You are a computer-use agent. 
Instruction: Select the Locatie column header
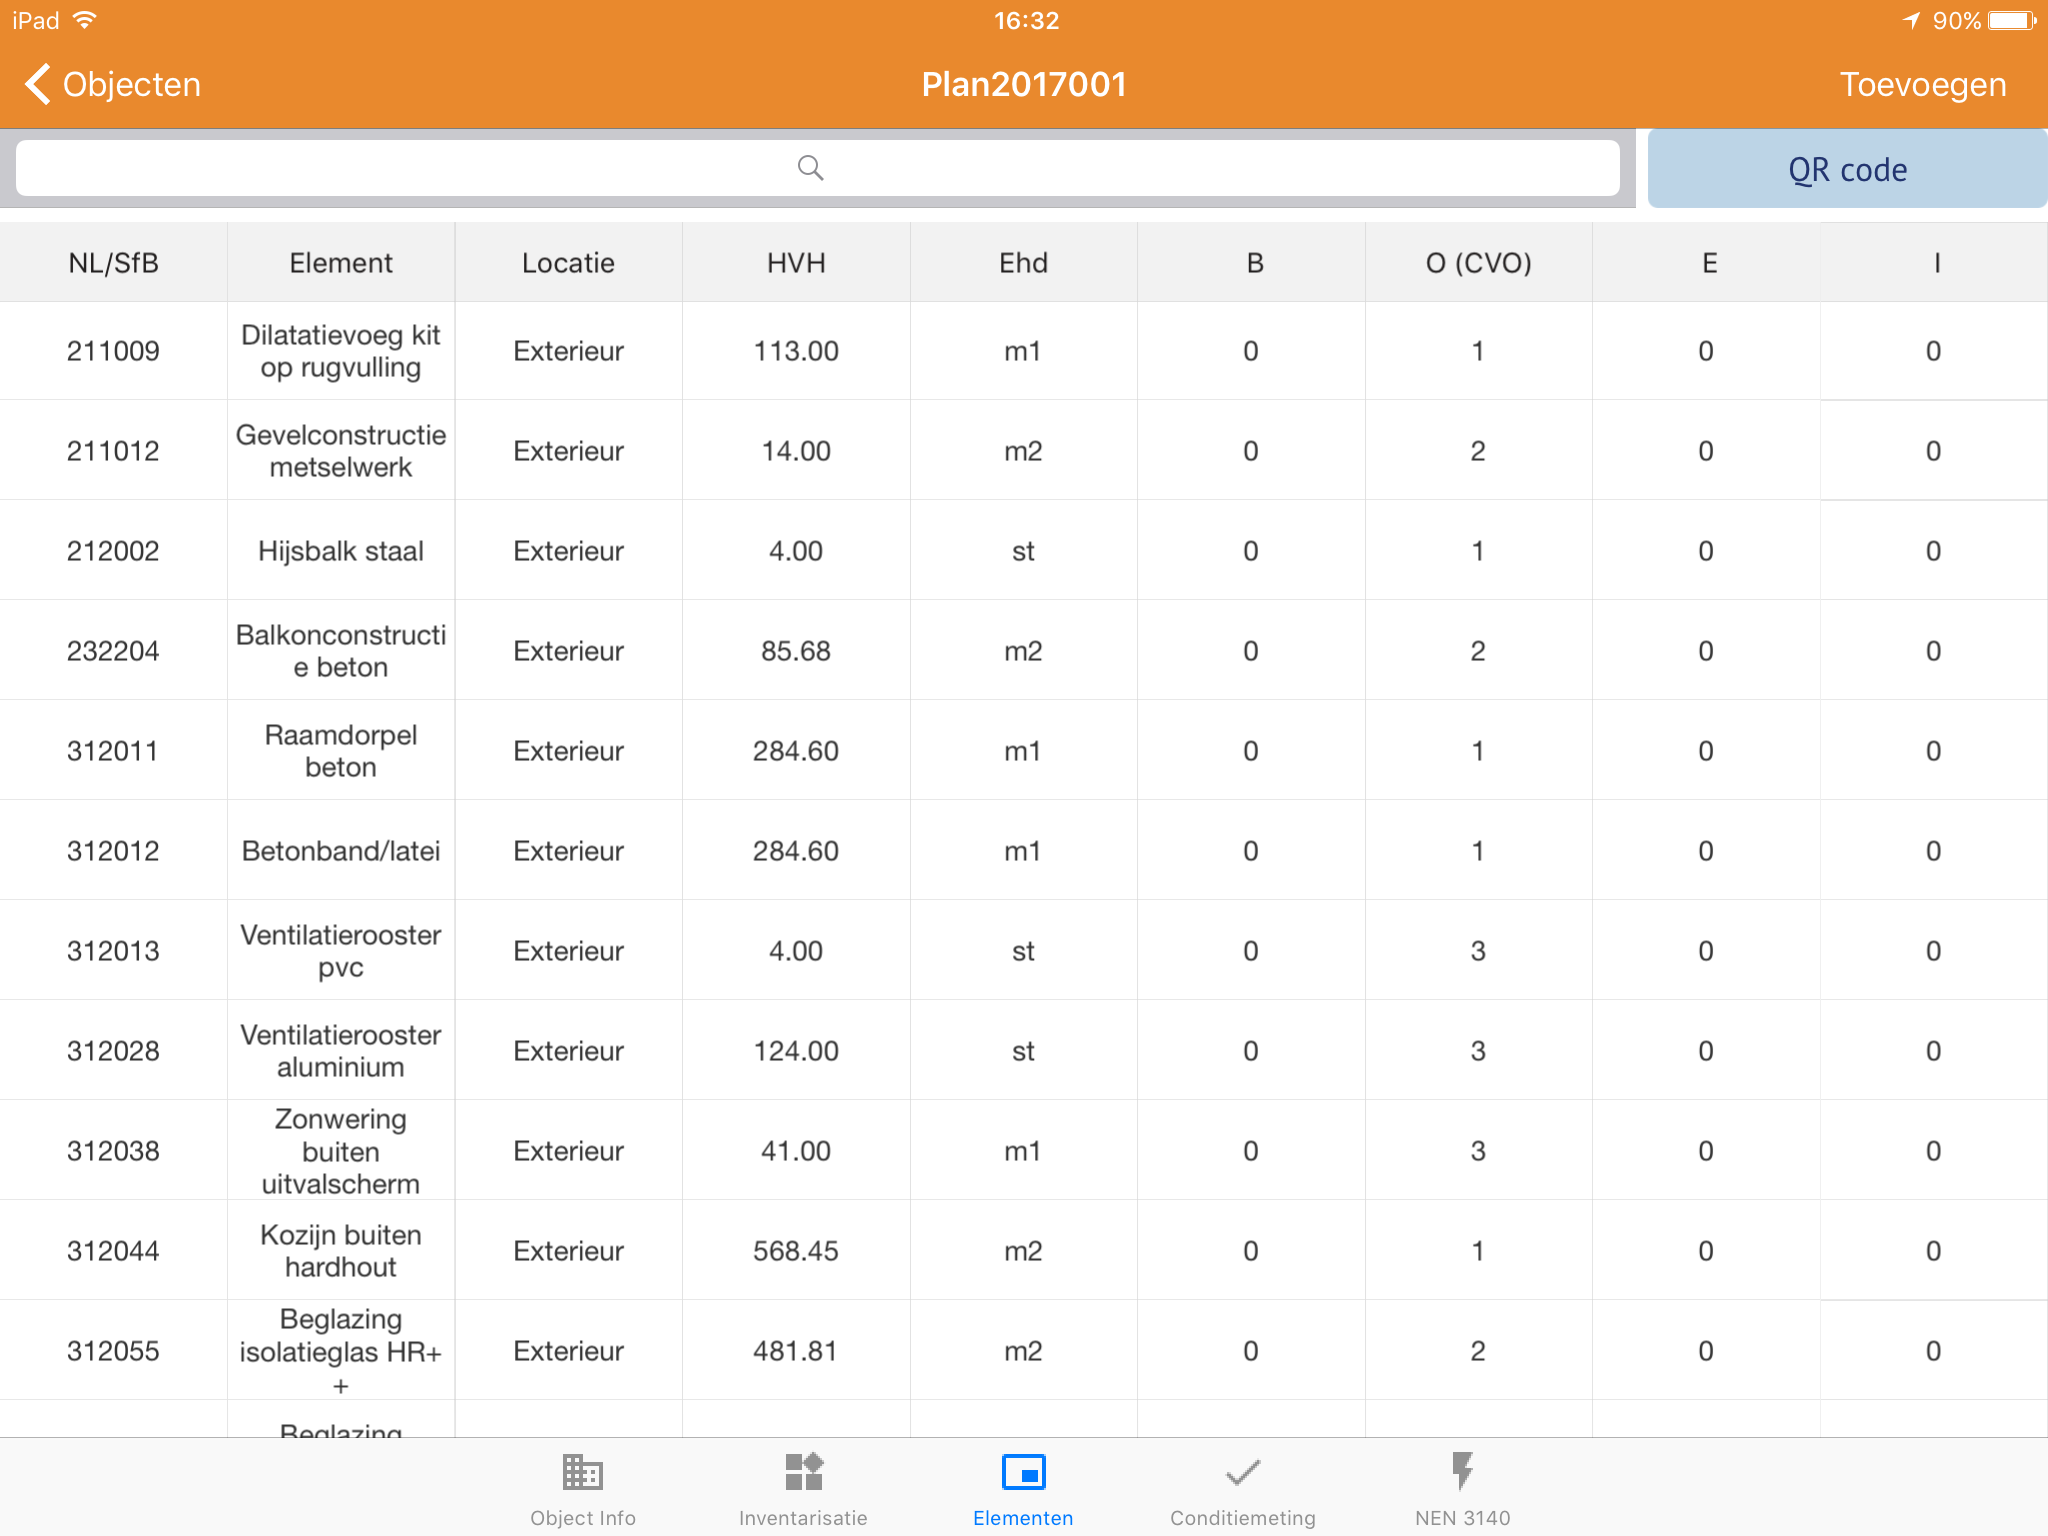568,262
